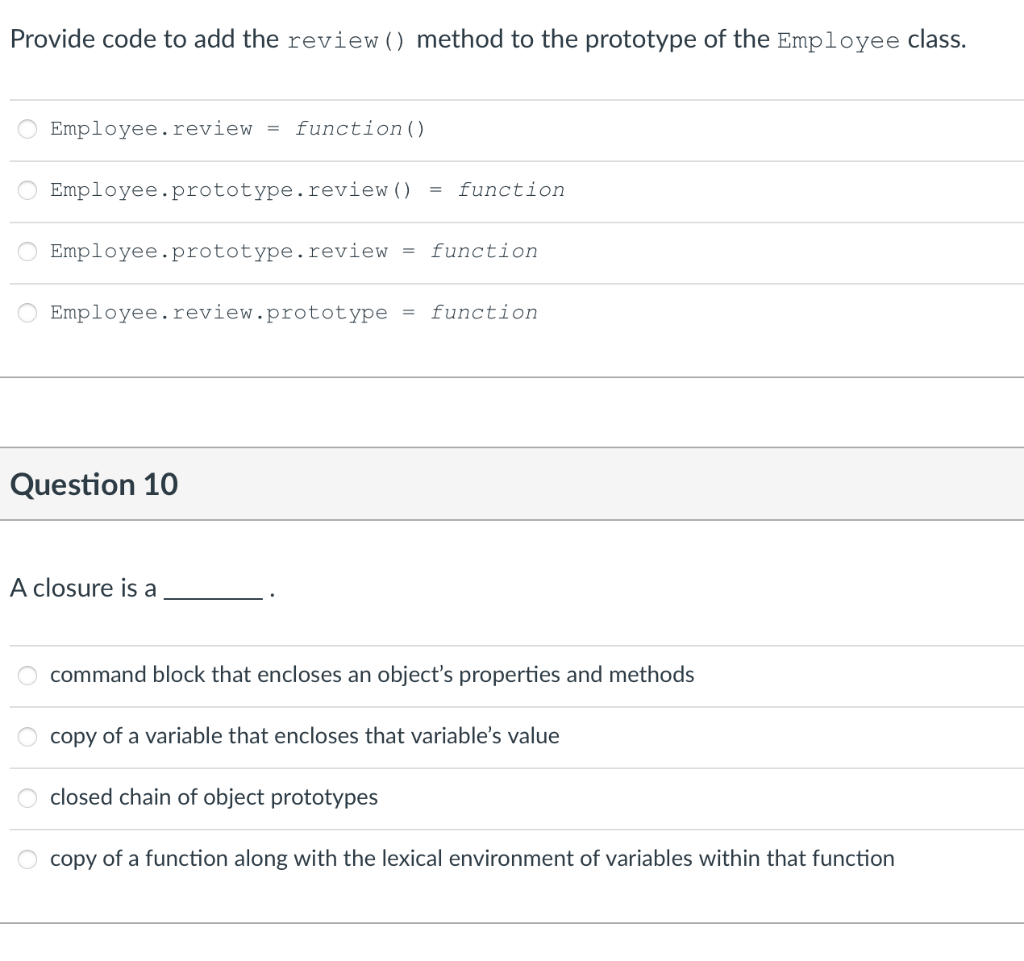
Task: Choose the copy of a variable answer
Action: point(26,737)
